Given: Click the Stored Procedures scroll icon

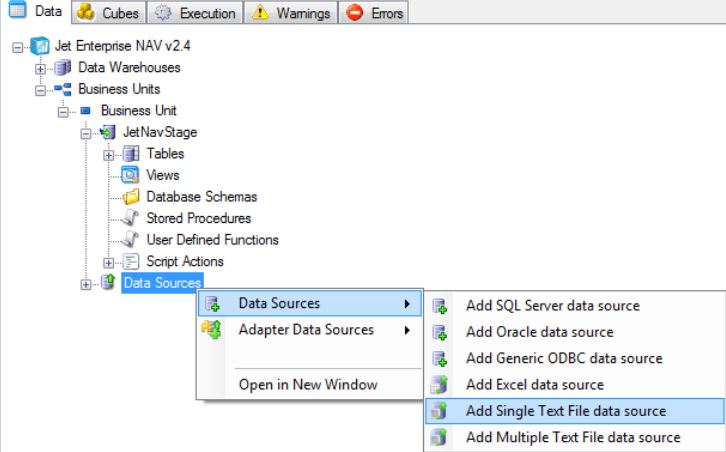Looking at the screenshot, I should (130, 218).
